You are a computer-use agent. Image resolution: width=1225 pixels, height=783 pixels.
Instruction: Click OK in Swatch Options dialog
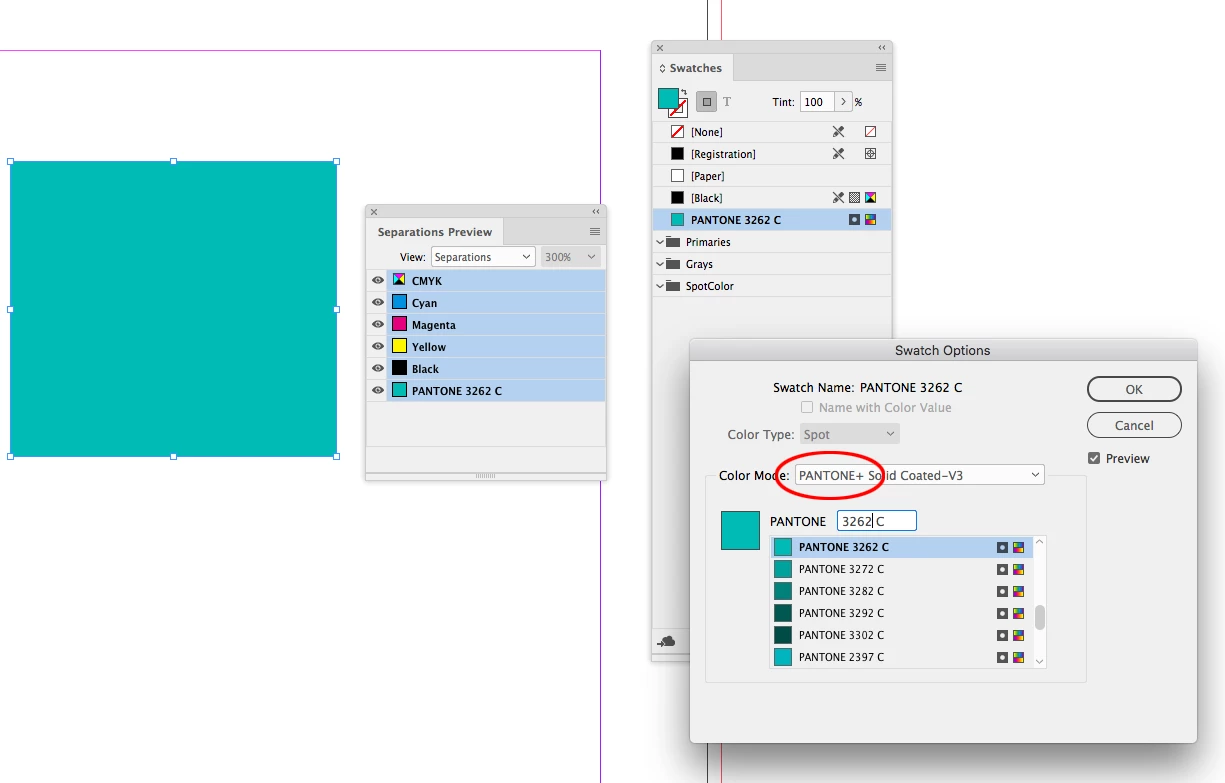click(1134, 389)
